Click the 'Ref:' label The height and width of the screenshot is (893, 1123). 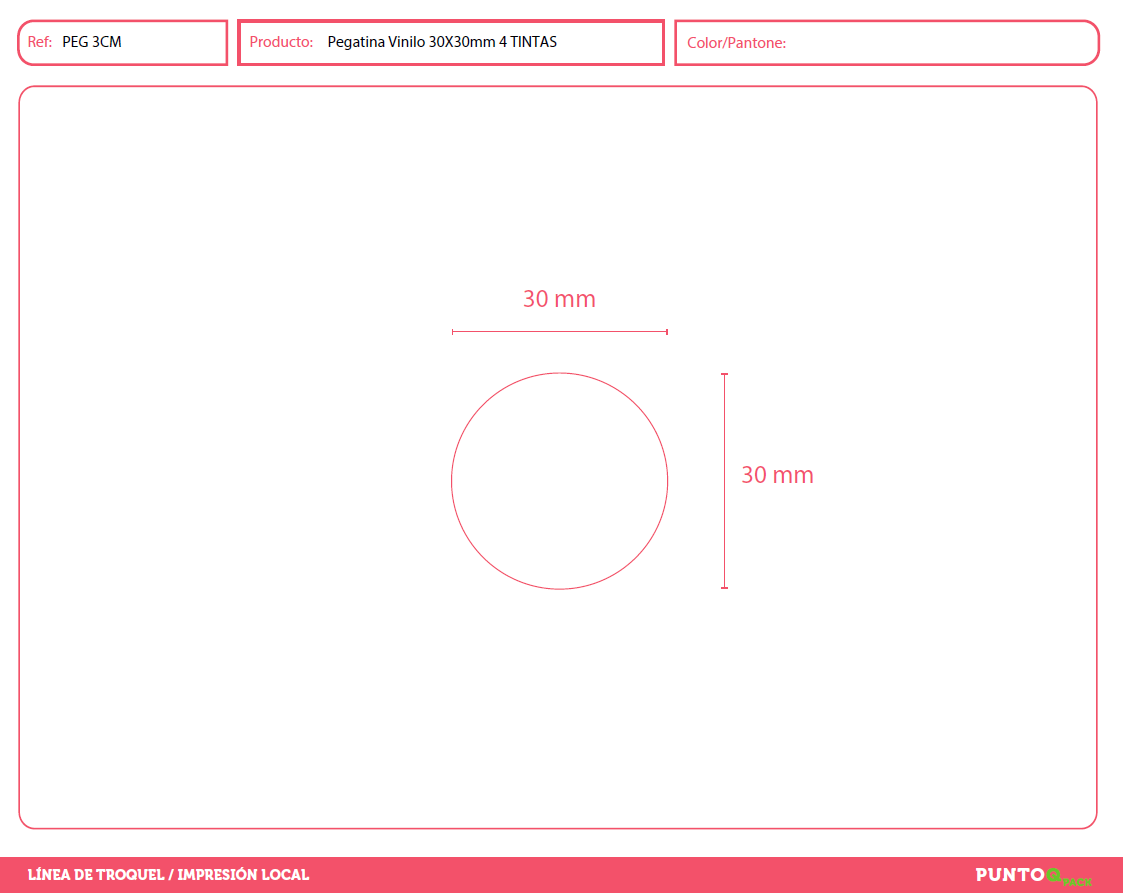(39, 42)
